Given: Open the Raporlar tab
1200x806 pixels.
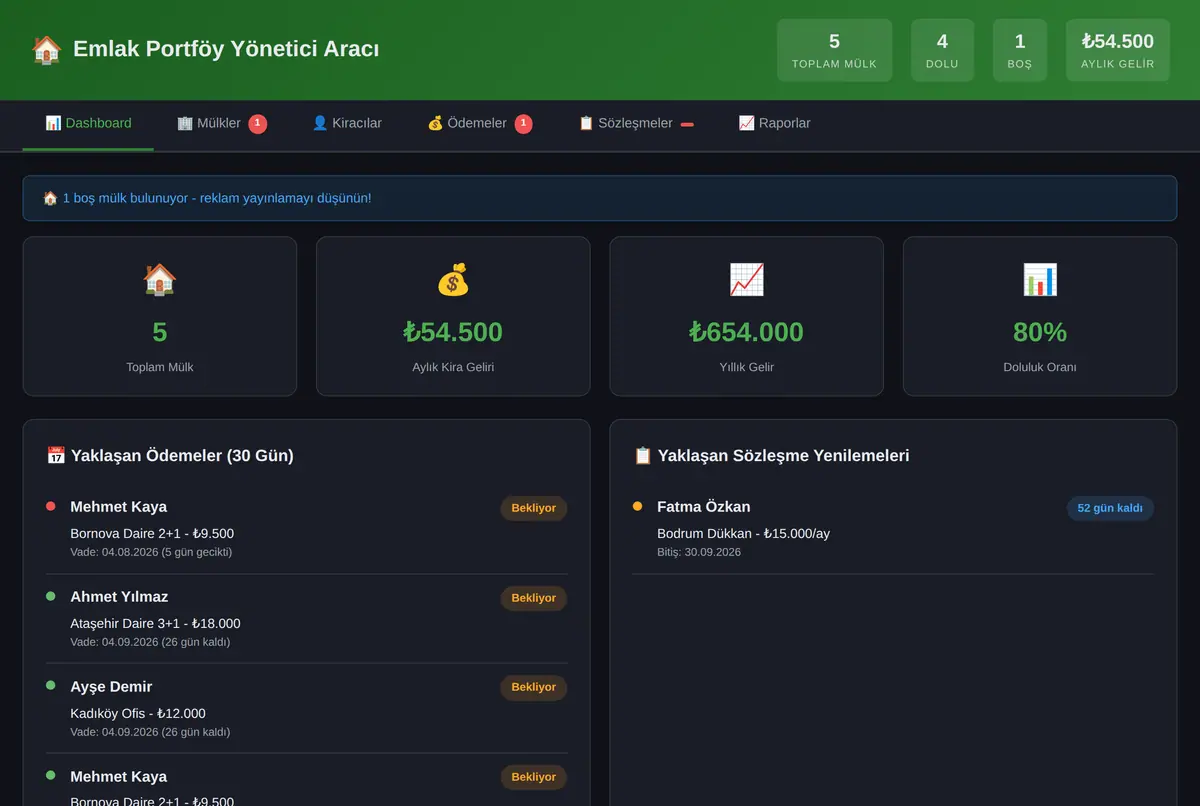Looking at the screenshot, I should point(775,124).
